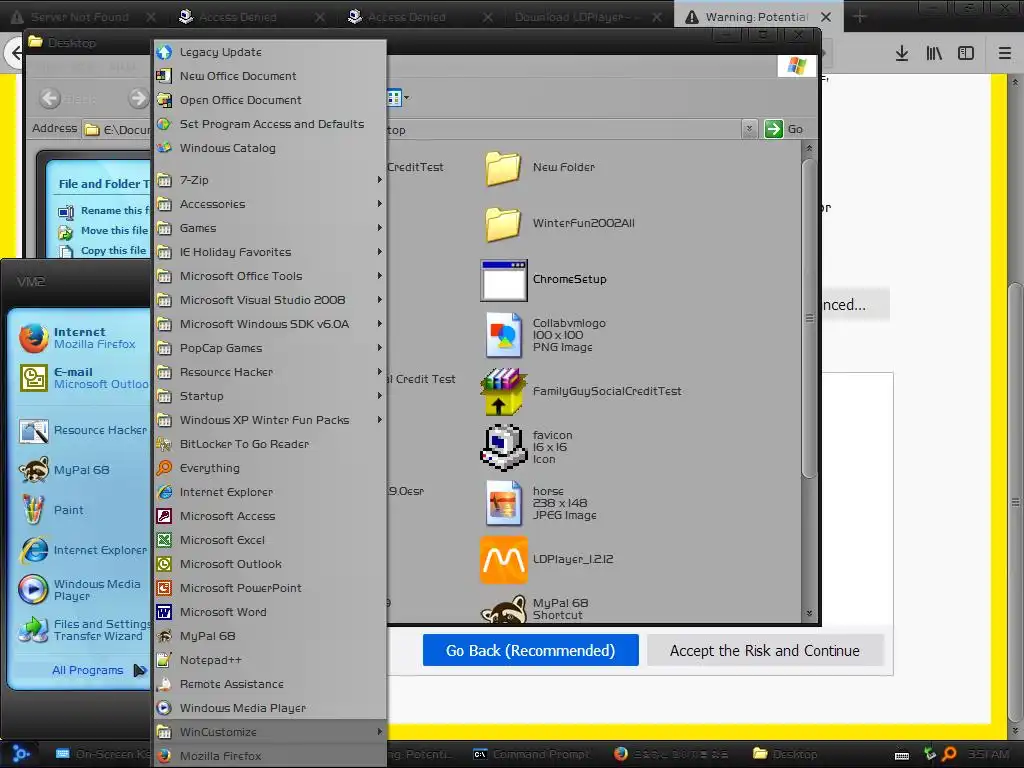The width and height of the screenshot is (1024, 768).
Task: Open Internet Explorer in start menu left pane
Action: click(x=82, y=550)
